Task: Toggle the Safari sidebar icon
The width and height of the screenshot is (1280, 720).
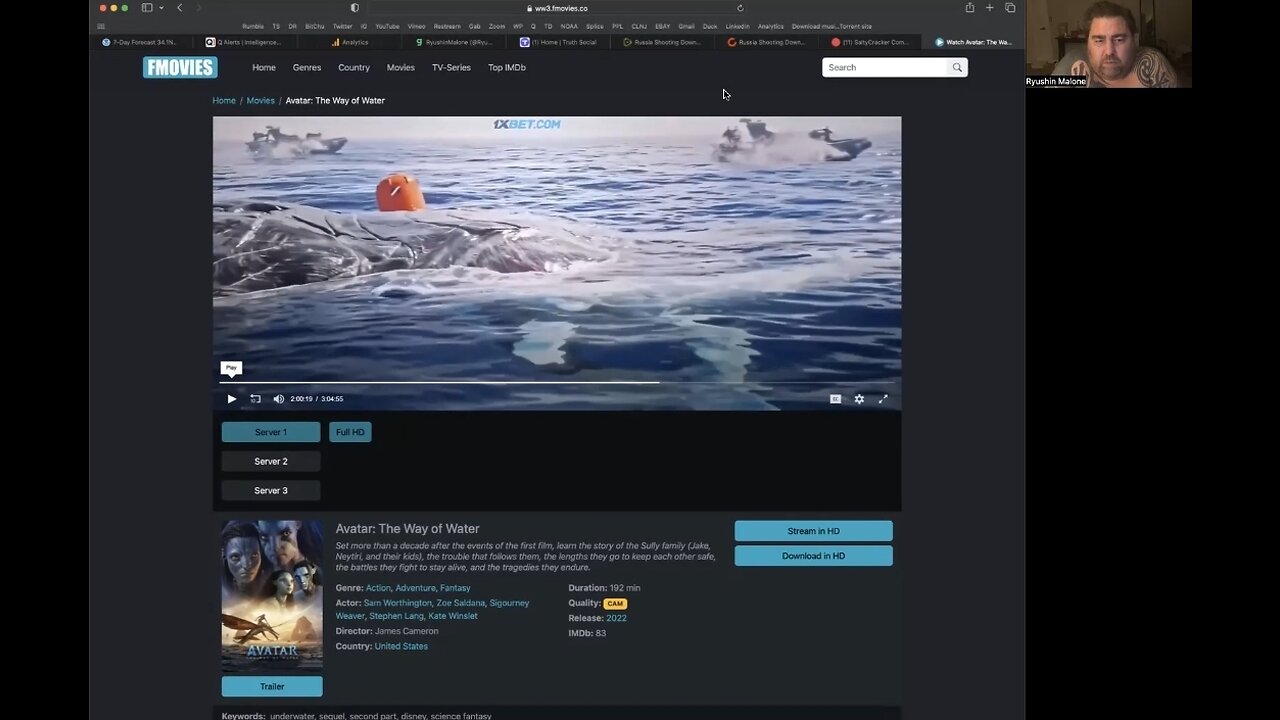Action: (x=147, y=8)
